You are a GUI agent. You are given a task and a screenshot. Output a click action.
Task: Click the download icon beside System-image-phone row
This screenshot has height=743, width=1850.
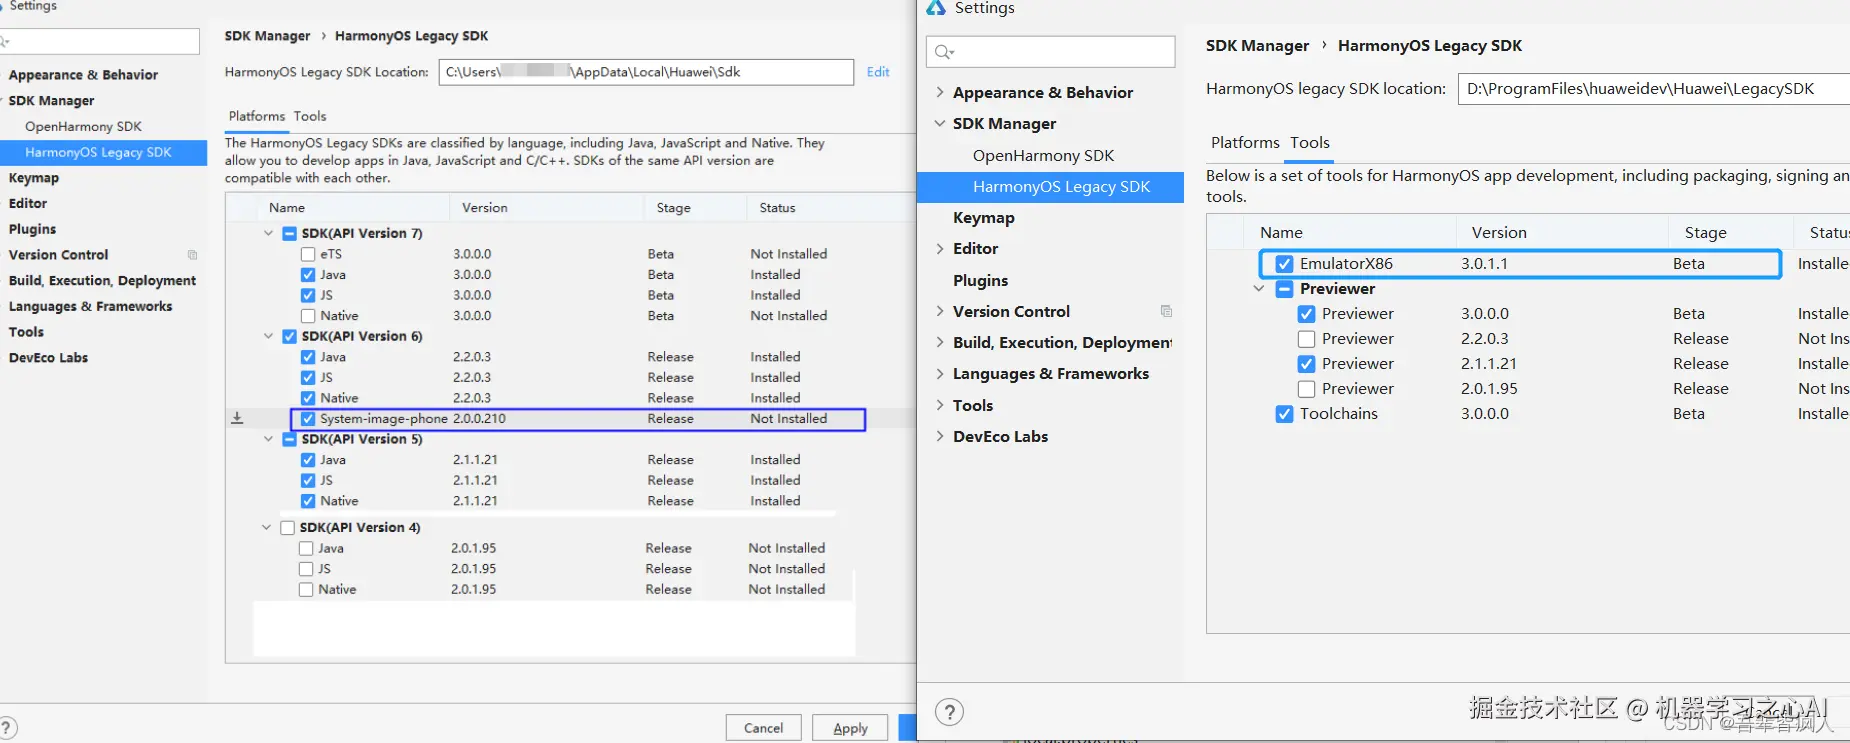237,418
